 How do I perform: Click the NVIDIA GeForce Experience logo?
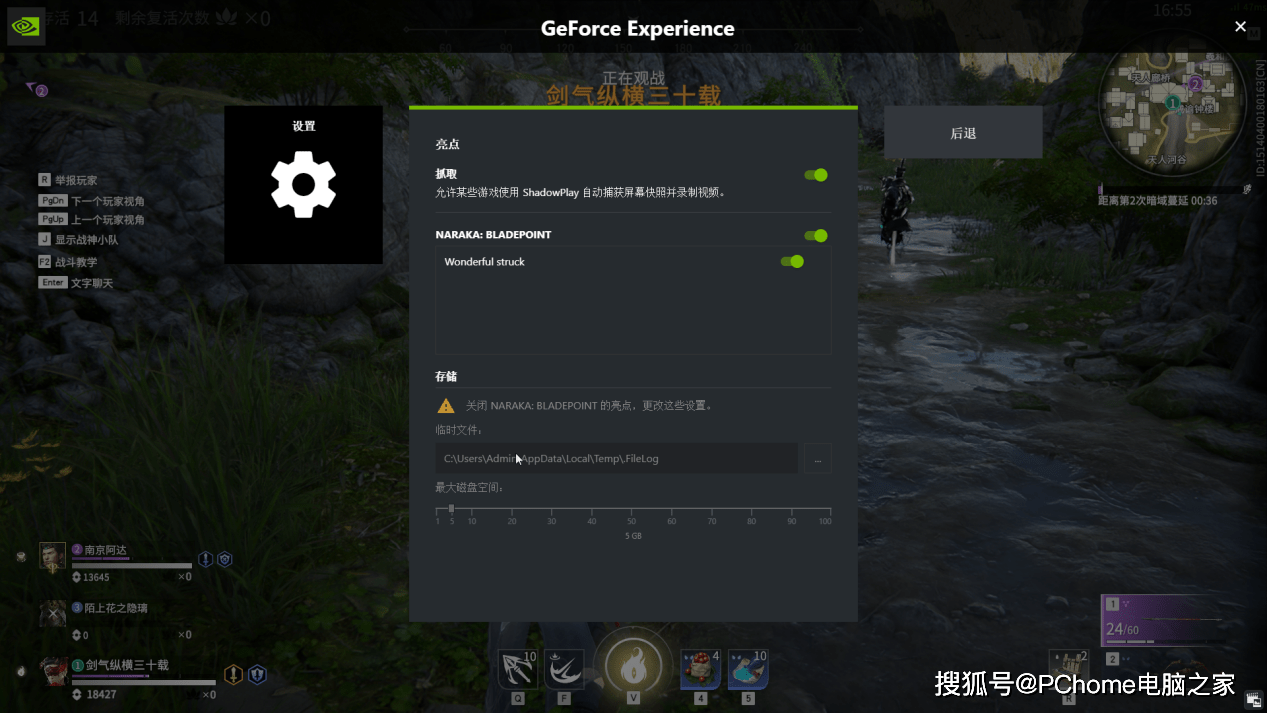24,25
